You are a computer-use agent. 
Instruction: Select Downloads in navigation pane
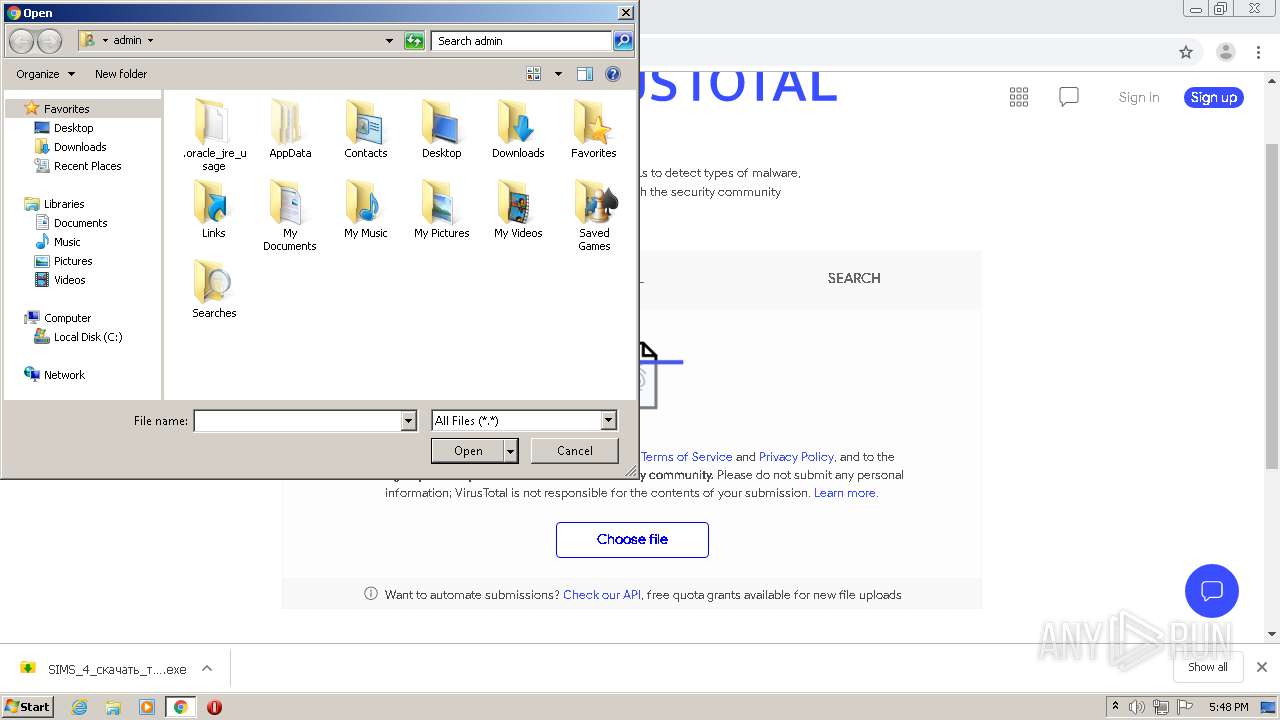(80, 147)
